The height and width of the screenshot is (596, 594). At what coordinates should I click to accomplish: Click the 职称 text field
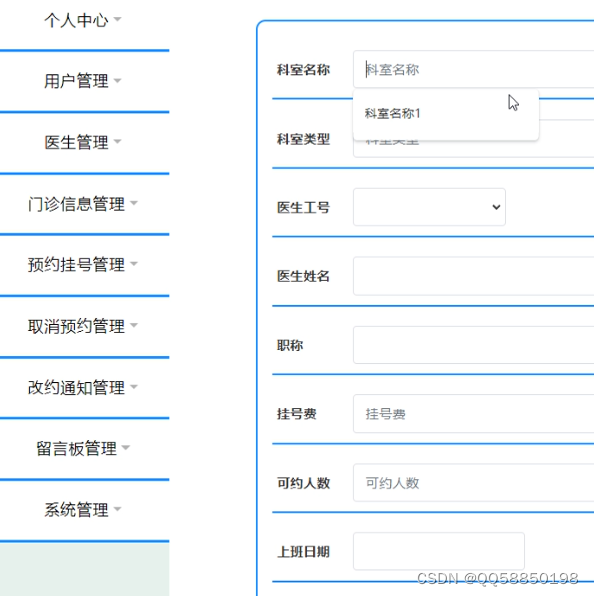474,345
